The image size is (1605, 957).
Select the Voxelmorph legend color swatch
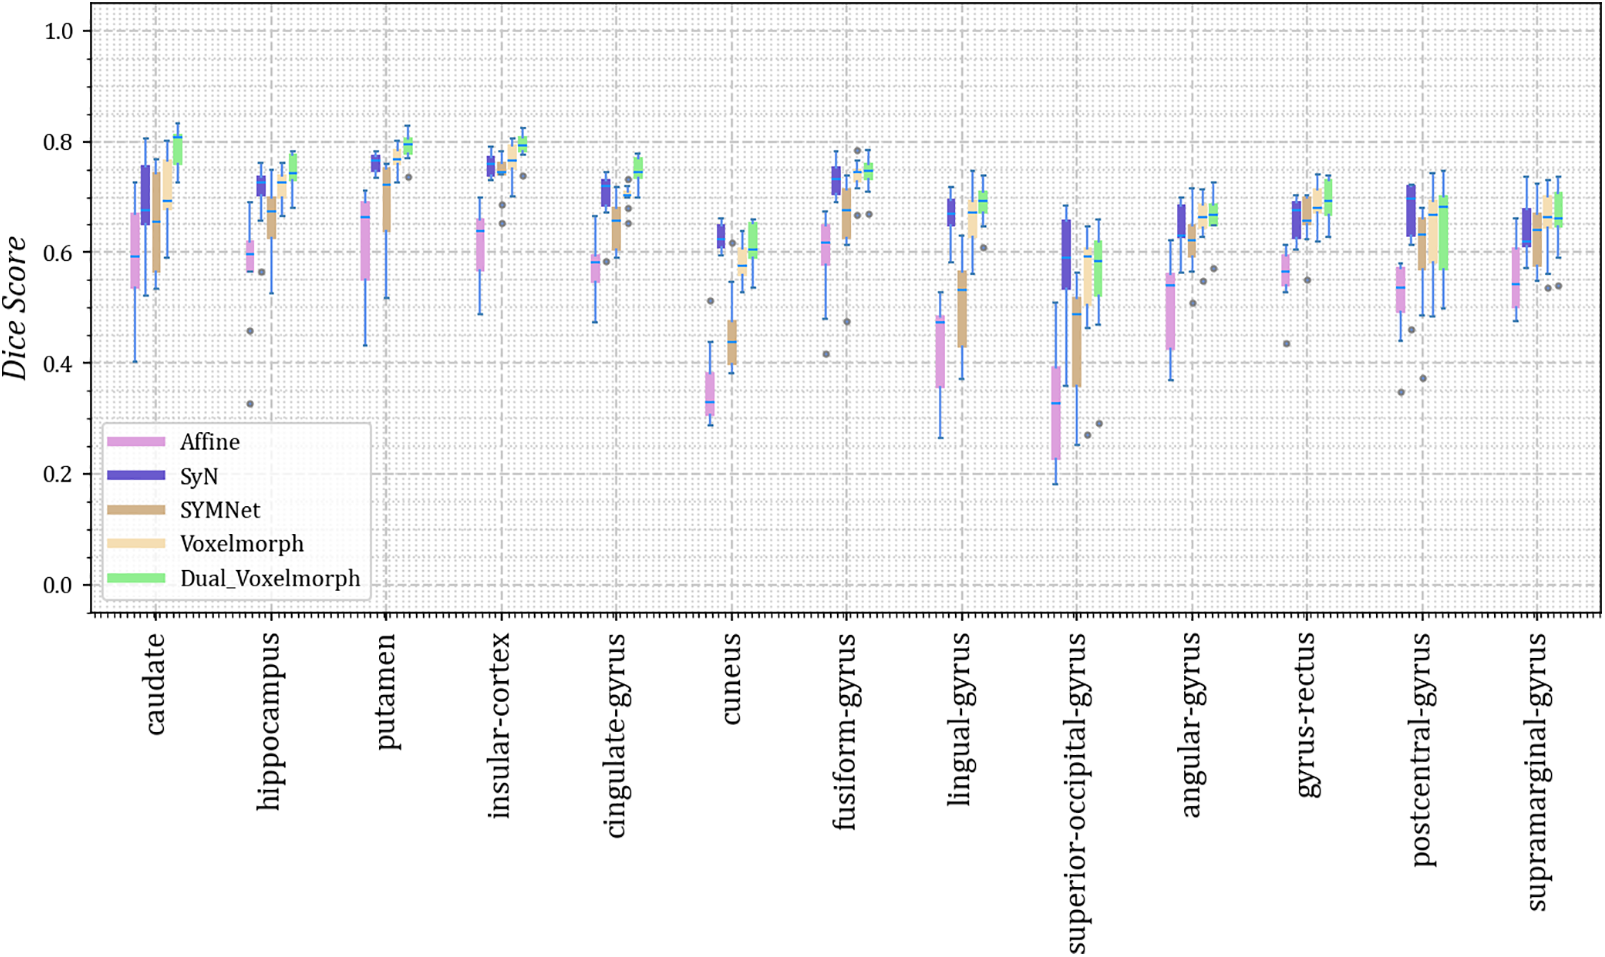point(135,544)
